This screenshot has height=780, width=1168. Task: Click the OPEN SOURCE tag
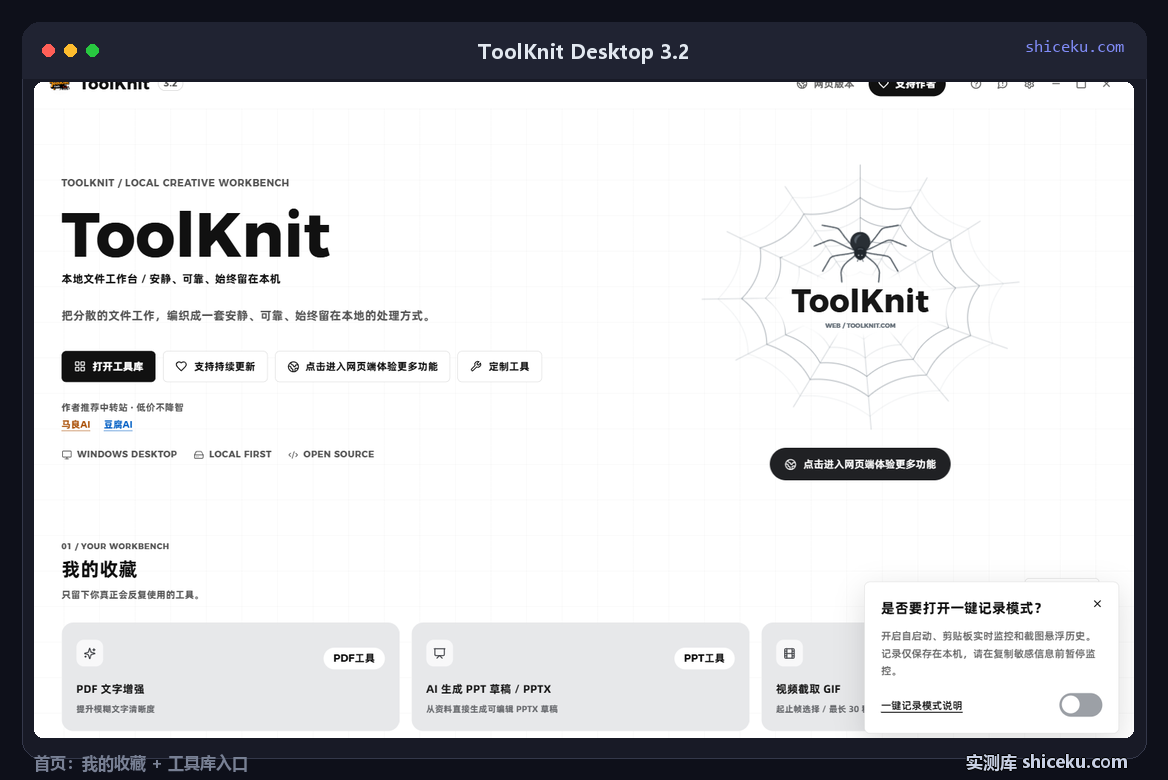331,454
